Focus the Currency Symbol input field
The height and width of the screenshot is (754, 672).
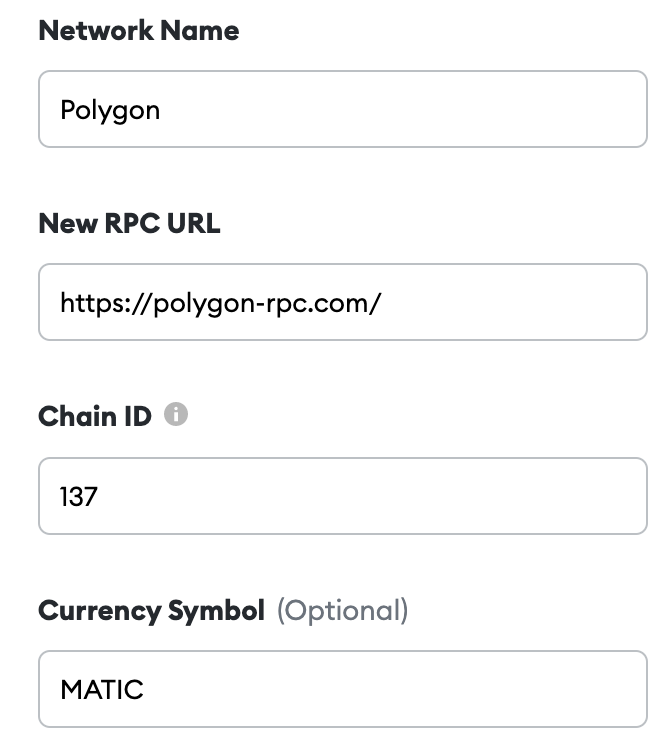pyautogui.click(x=342, y=689)
